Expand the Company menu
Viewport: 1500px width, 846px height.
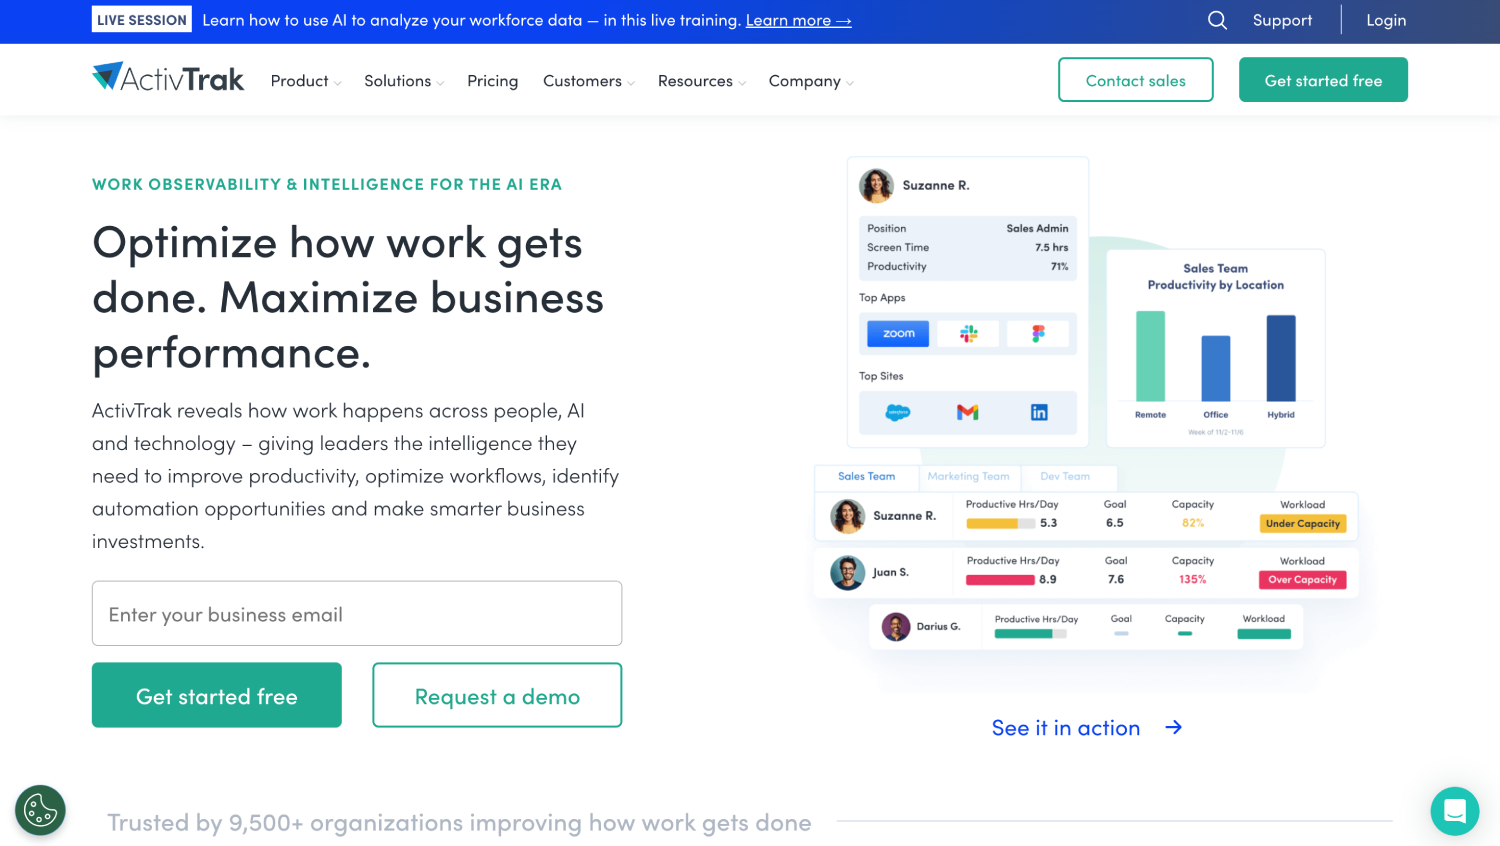pos(811,81)
